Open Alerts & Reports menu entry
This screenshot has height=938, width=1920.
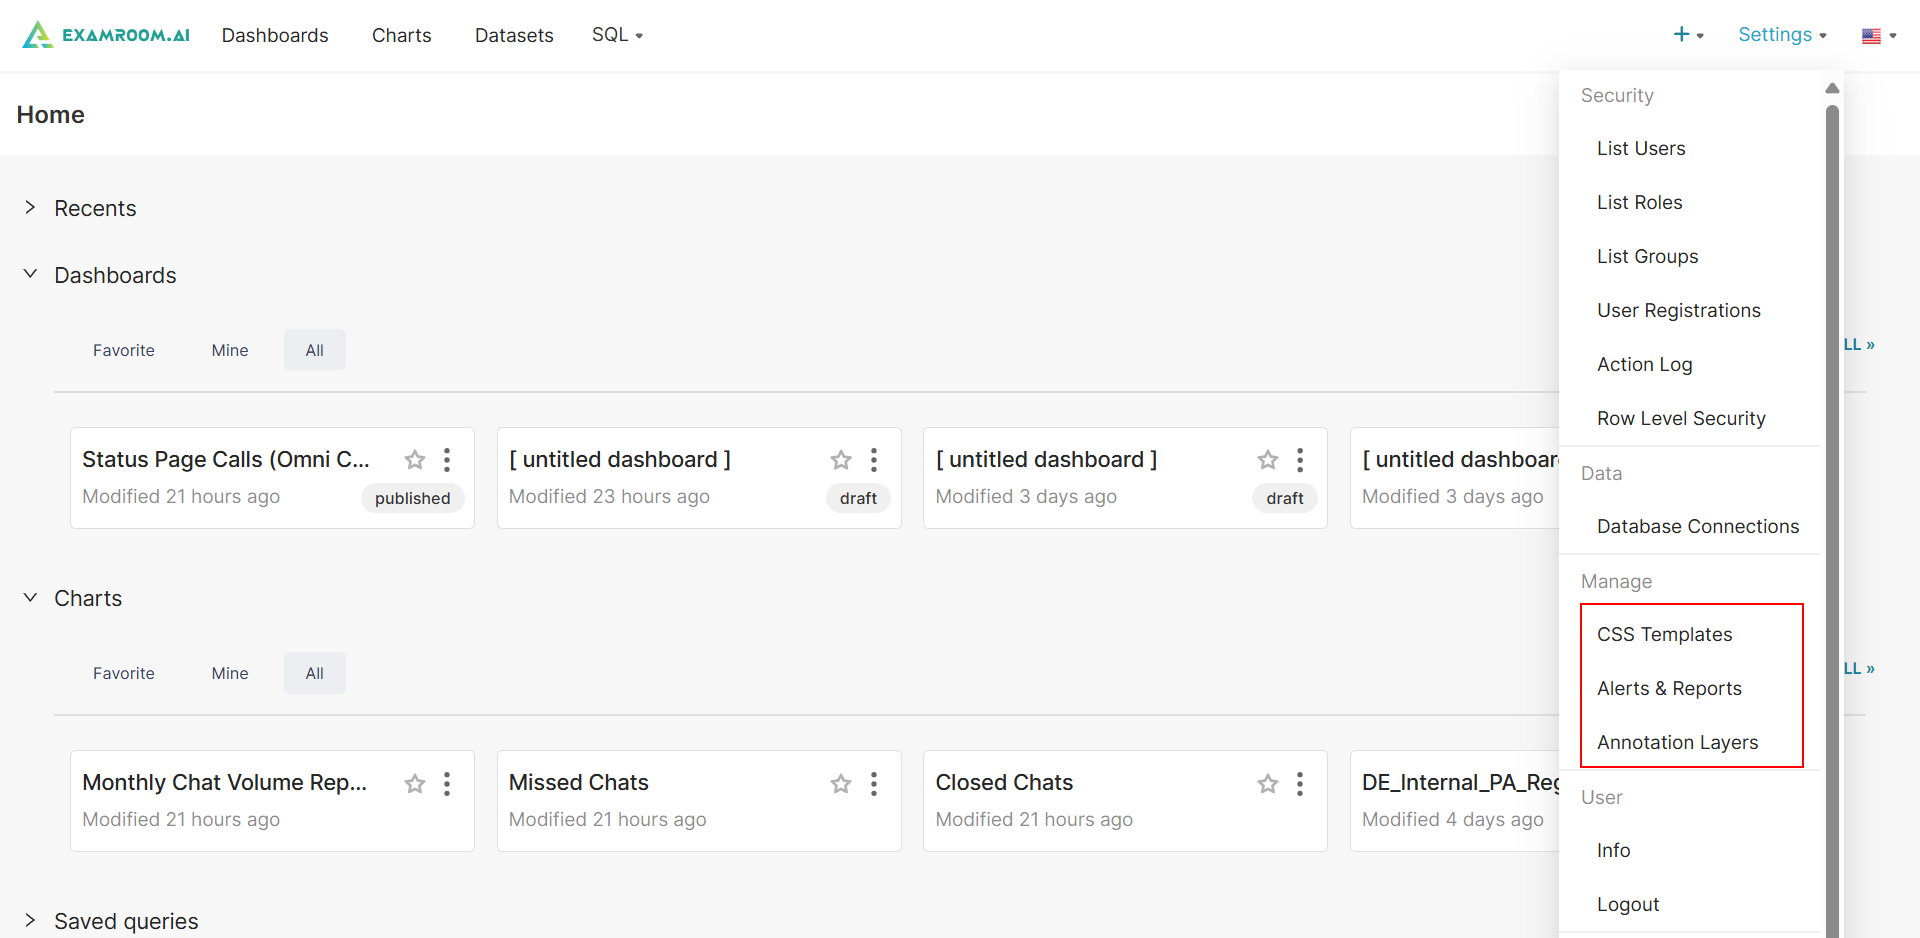[x=1668, y=689]
